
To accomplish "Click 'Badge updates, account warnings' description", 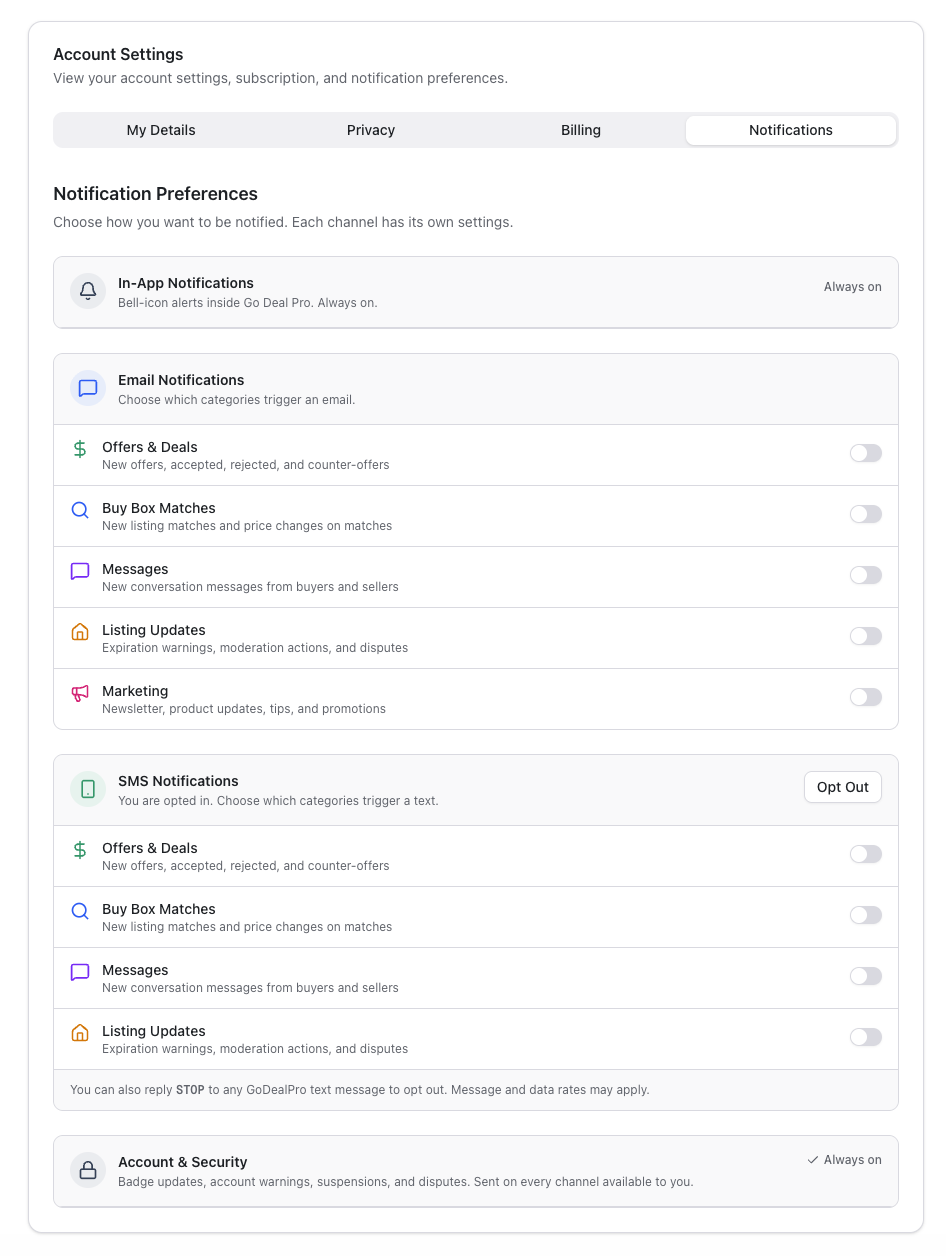I will [406, 1182].
